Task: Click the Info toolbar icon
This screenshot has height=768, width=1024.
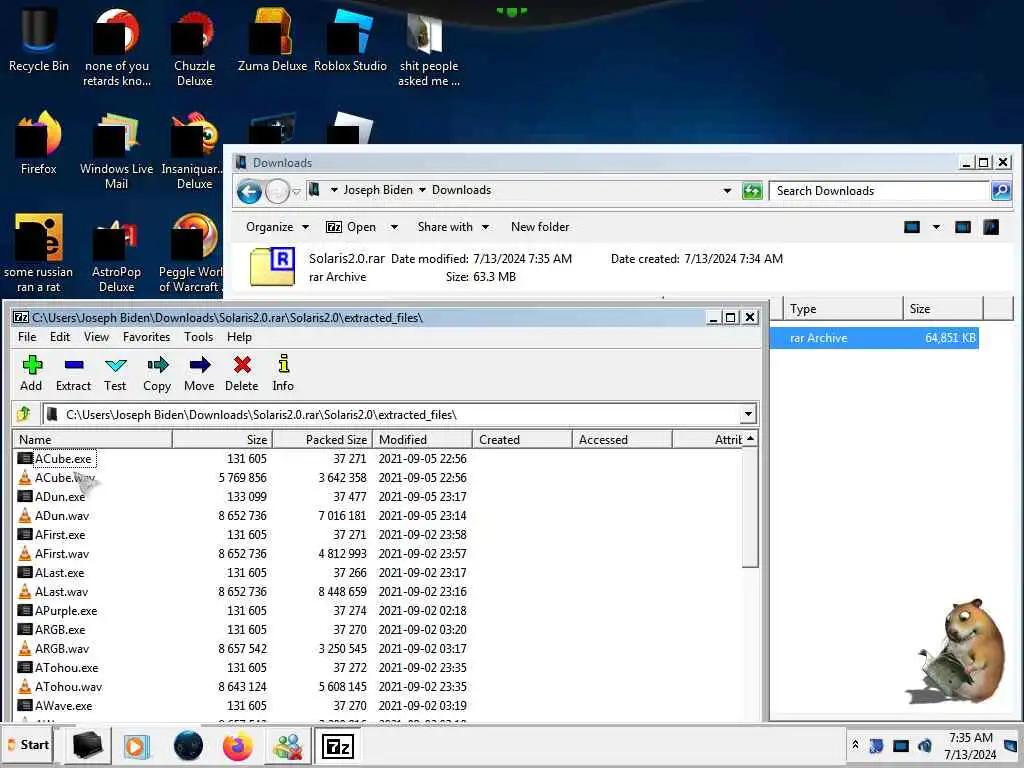Action: click(283, 374)
